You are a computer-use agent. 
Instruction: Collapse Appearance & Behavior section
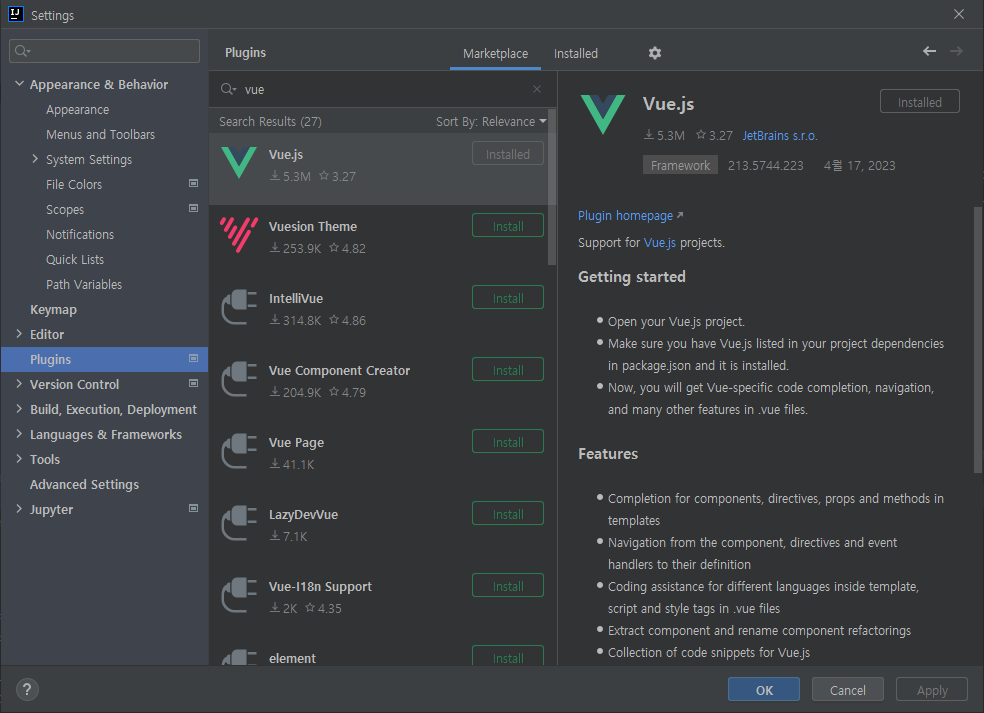[x=19, y=83]
